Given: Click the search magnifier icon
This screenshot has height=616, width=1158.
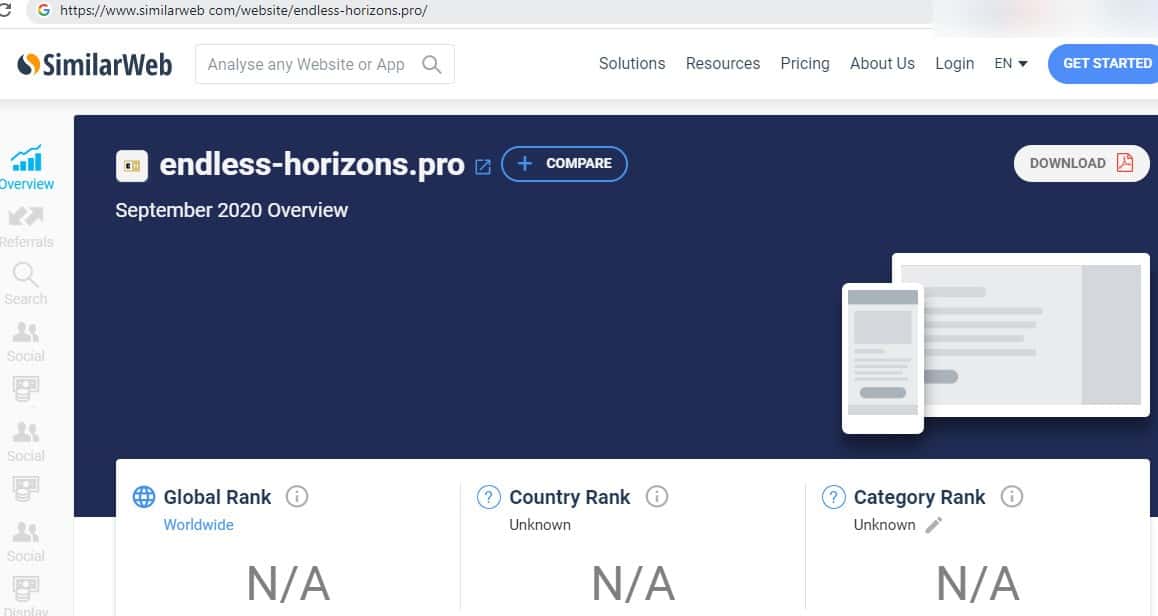Looking at the screenshot, I should (431, 64).
